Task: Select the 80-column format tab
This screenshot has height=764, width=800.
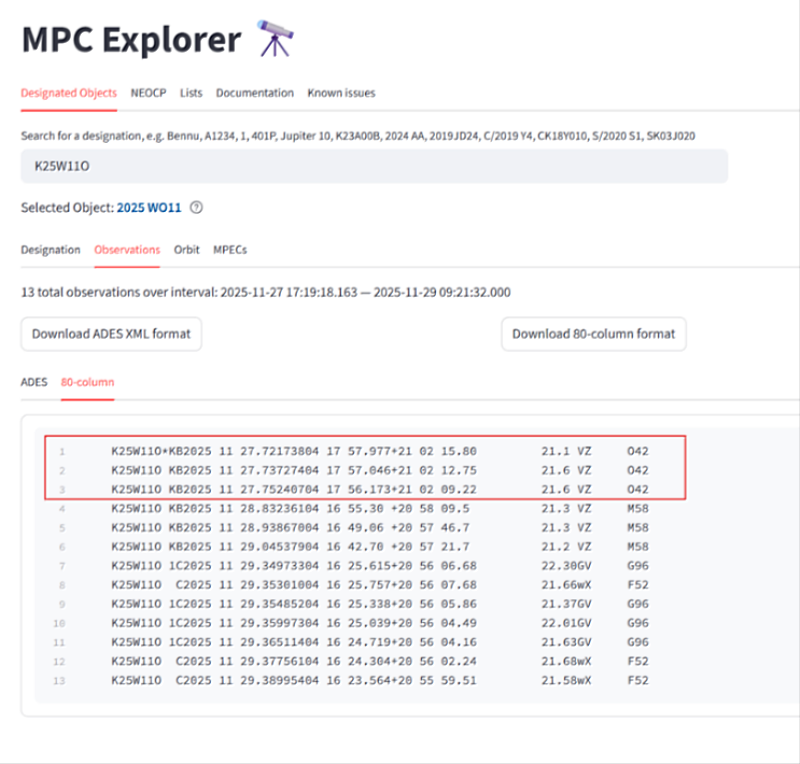Action: click(x=87, y=382)
